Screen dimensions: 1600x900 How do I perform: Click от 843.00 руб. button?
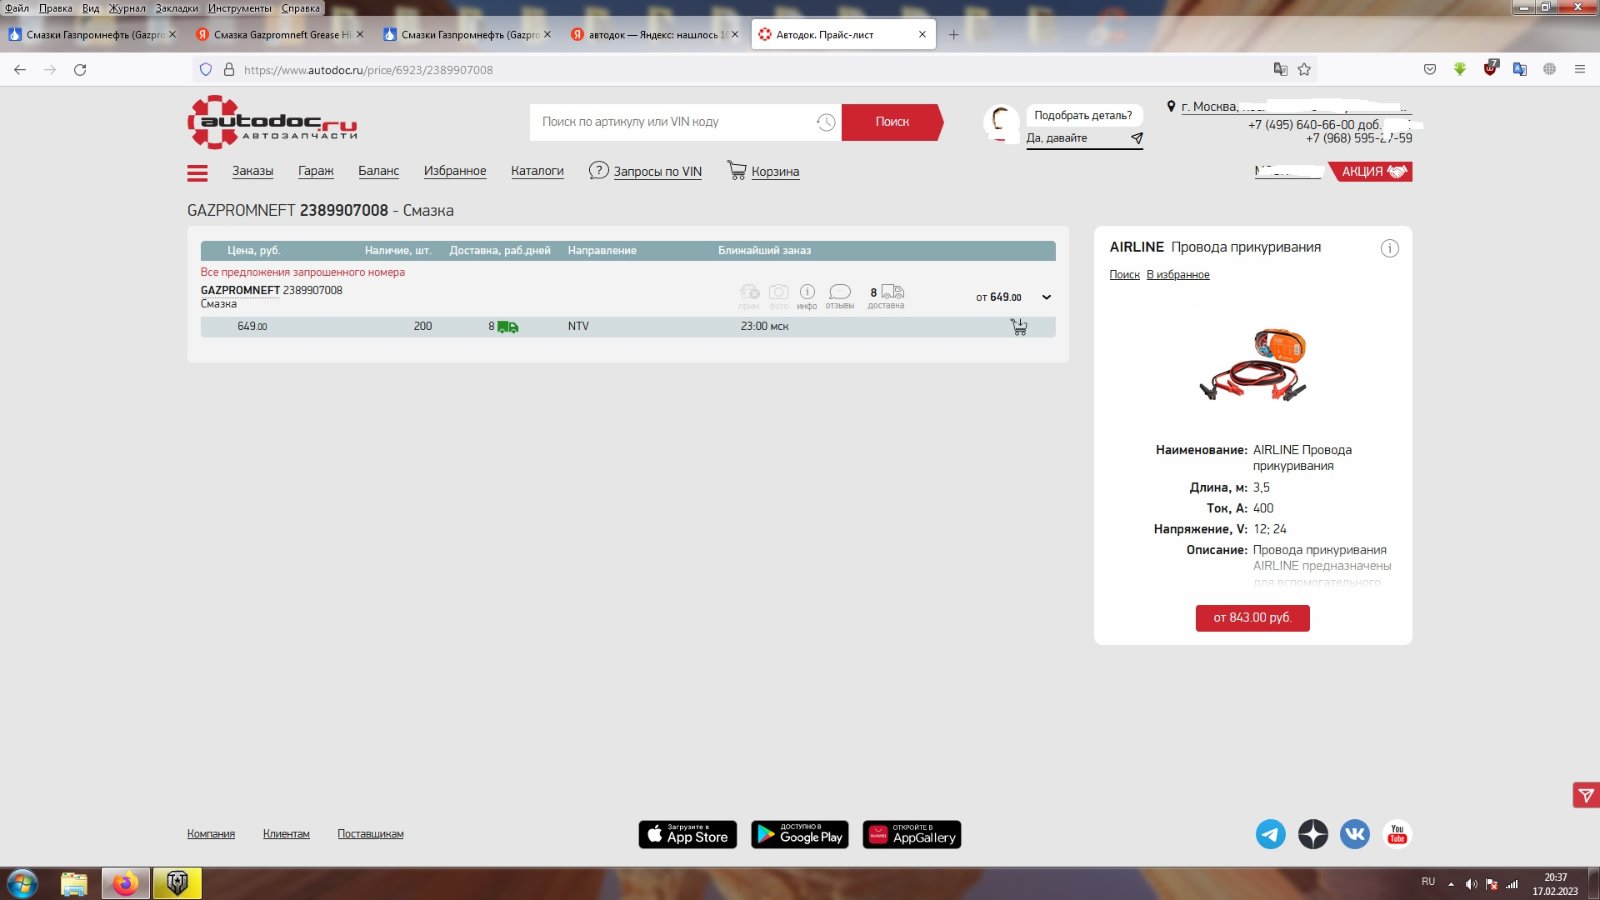click(1253, 618)
